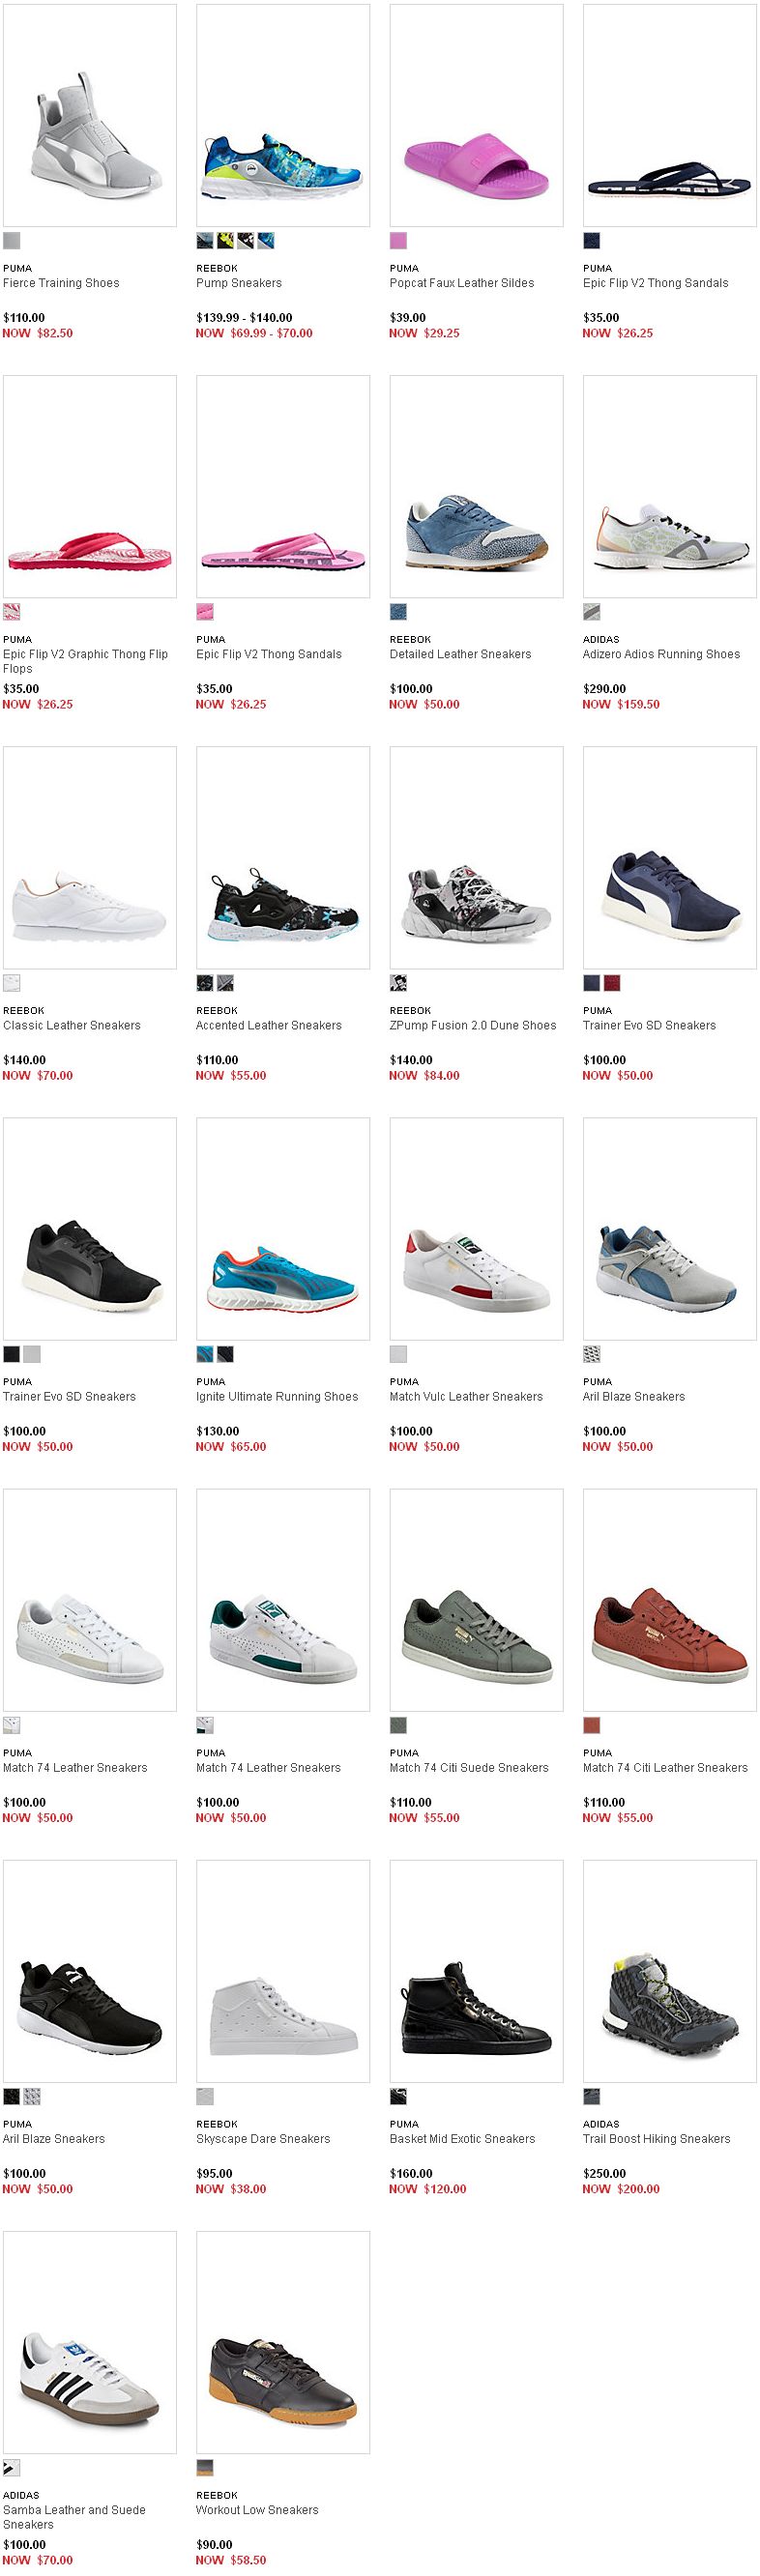This screenshot has height=2576, width=760.
Task: Choose the rust swatch for Match 74 Citi Leather
Action: click(x=591, y=1725)
